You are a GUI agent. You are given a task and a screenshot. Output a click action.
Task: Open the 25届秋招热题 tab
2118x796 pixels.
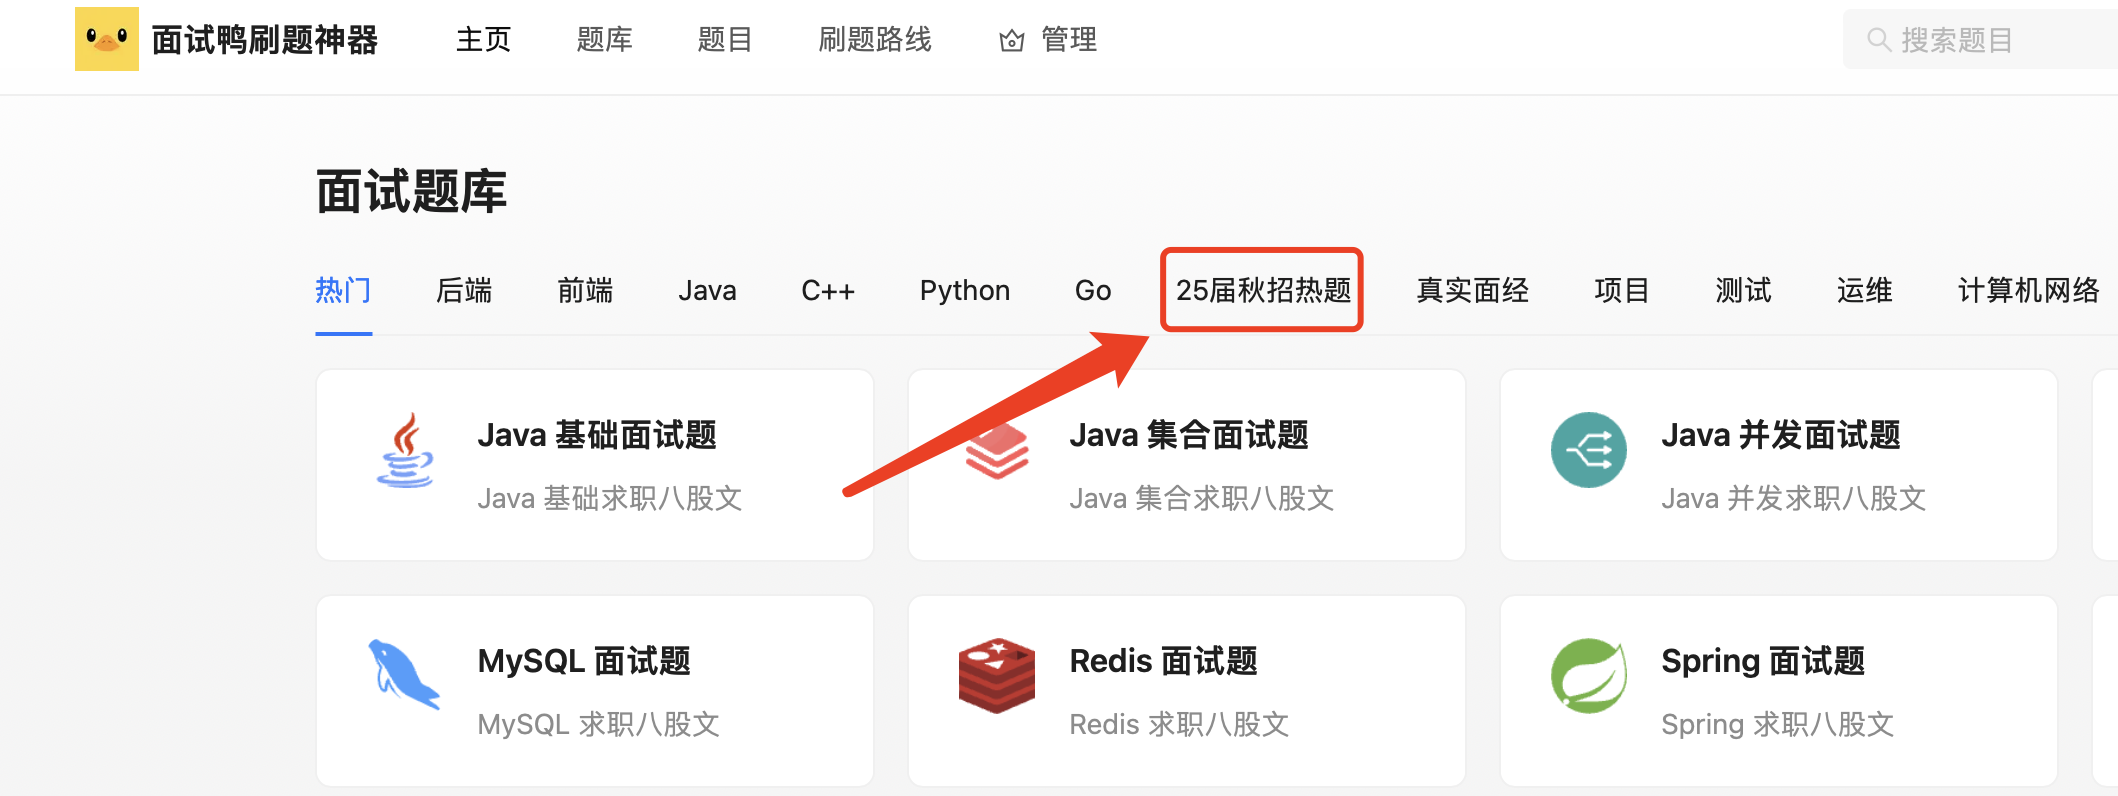1263,290
